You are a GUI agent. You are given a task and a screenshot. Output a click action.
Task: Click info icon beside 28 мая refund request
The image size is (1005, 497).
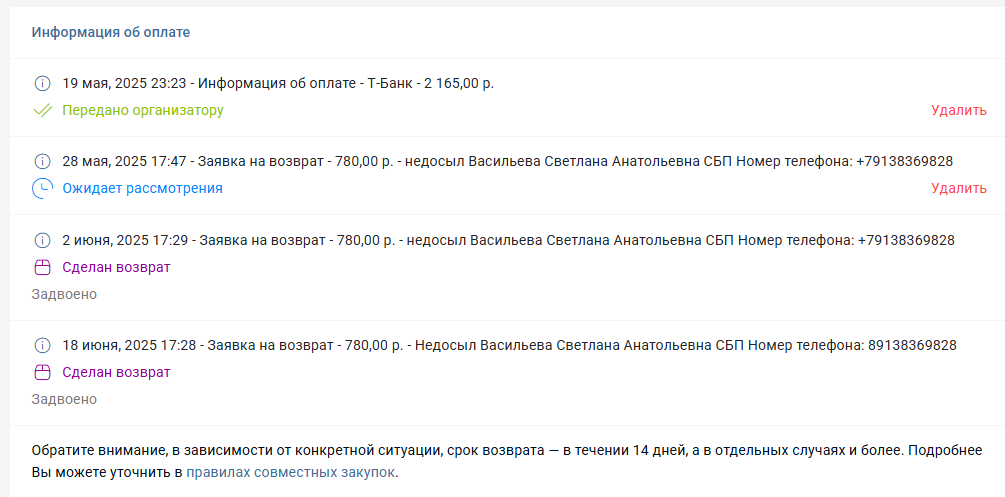[42, 161]
